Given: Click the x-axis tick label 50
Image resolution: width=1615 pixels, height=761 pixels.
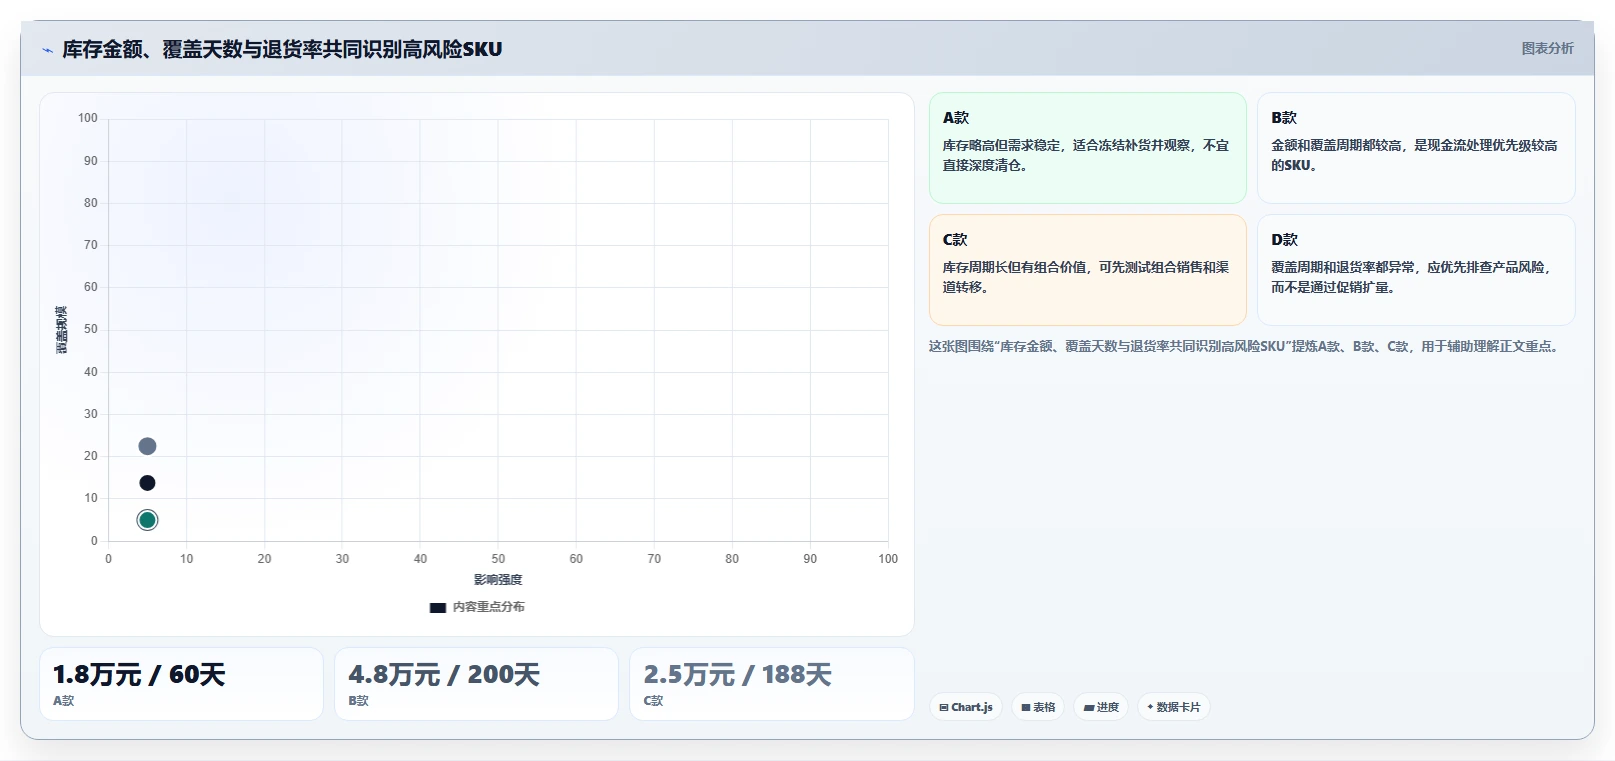Looking at the screenshot, I should point(498,559).
